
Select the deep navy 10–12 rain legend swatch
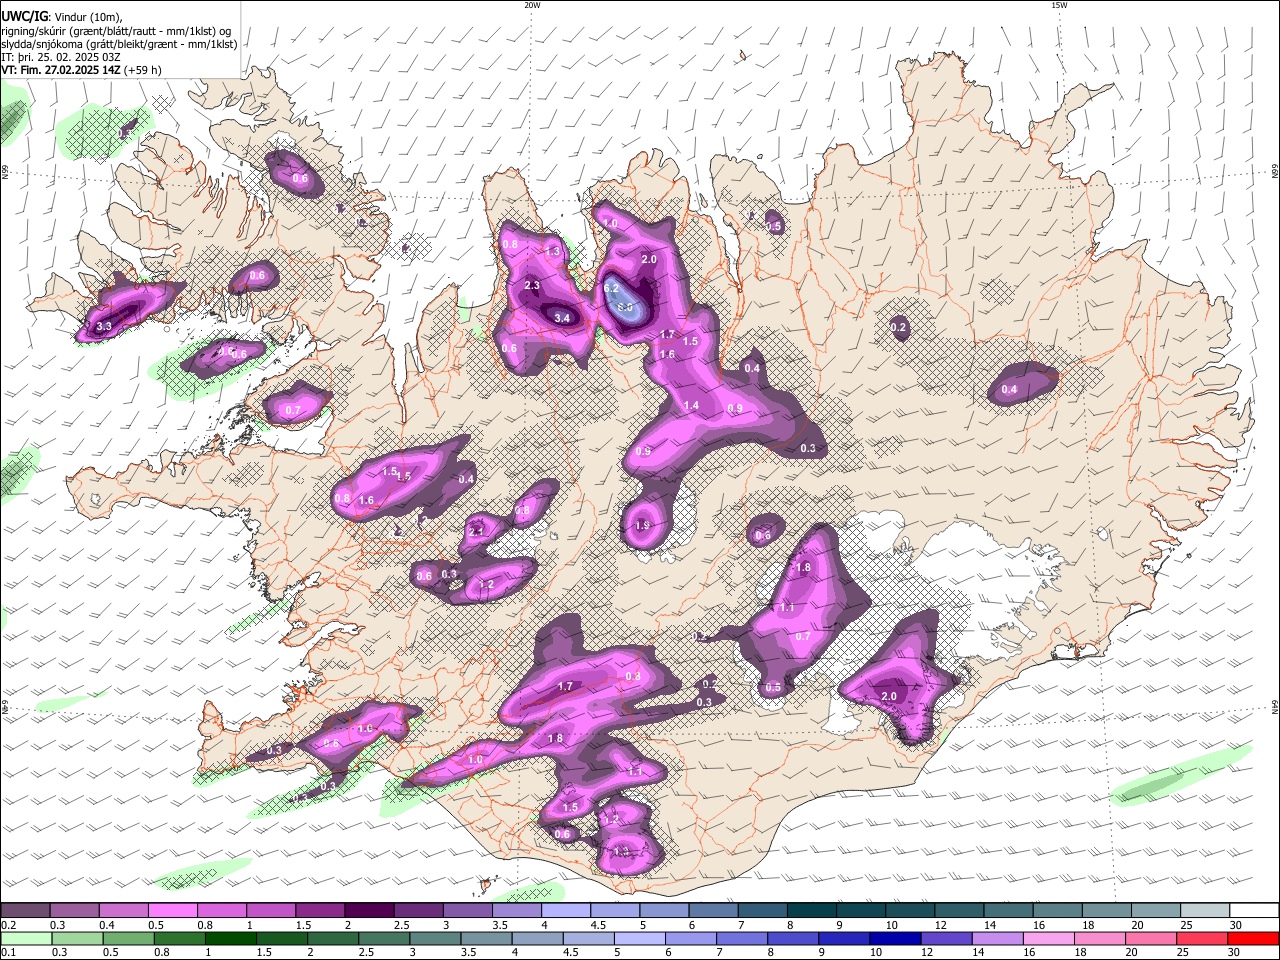point(896,939)
